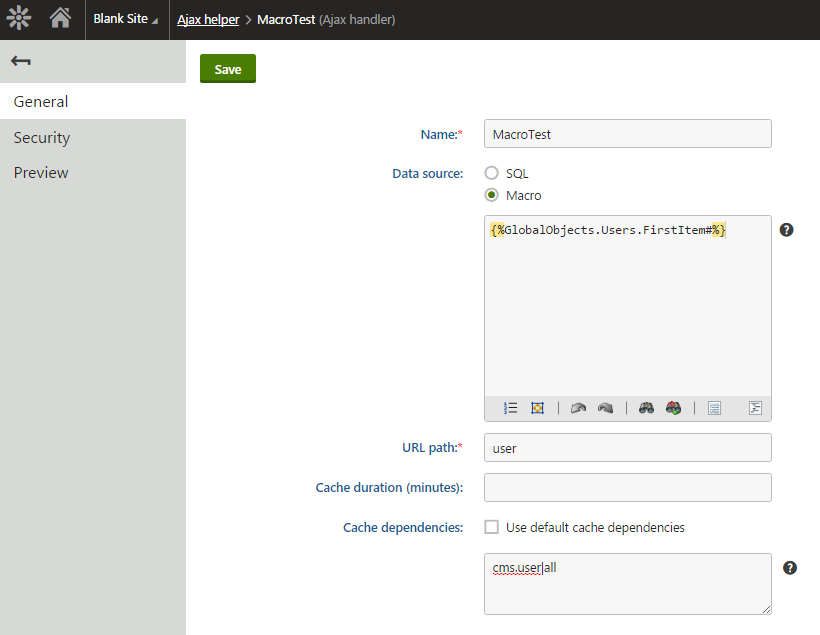The height and width of the screenshot is (635, 820).
Task: Focus the Cache duration minutes field
Action: pos(627,488)
